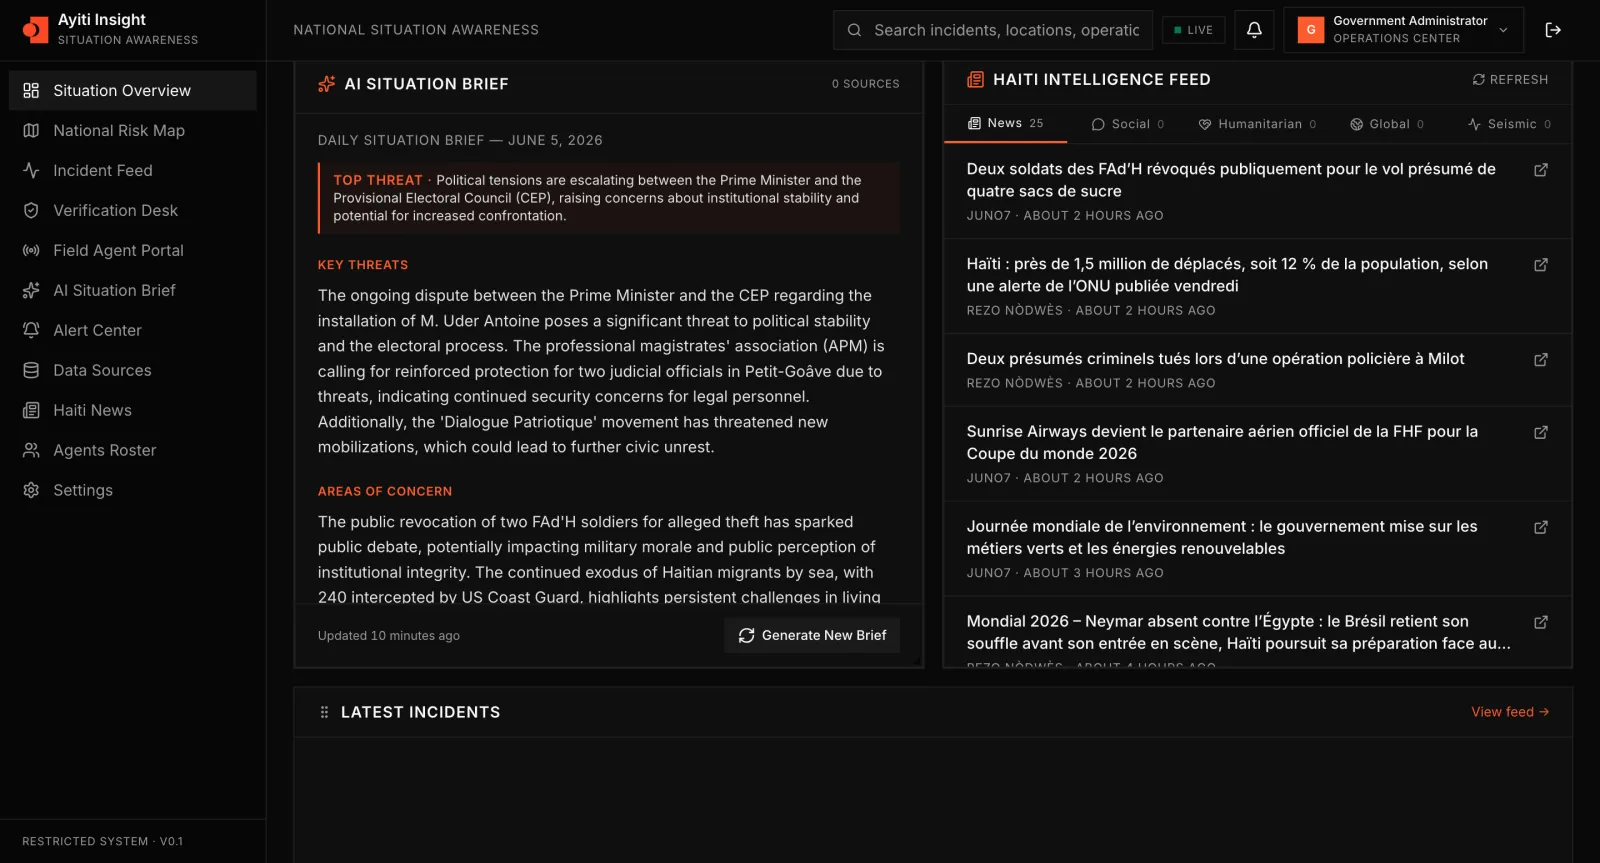
Task: Open the Field Agent Portal broadcast icon
Action: pos(31,250)
